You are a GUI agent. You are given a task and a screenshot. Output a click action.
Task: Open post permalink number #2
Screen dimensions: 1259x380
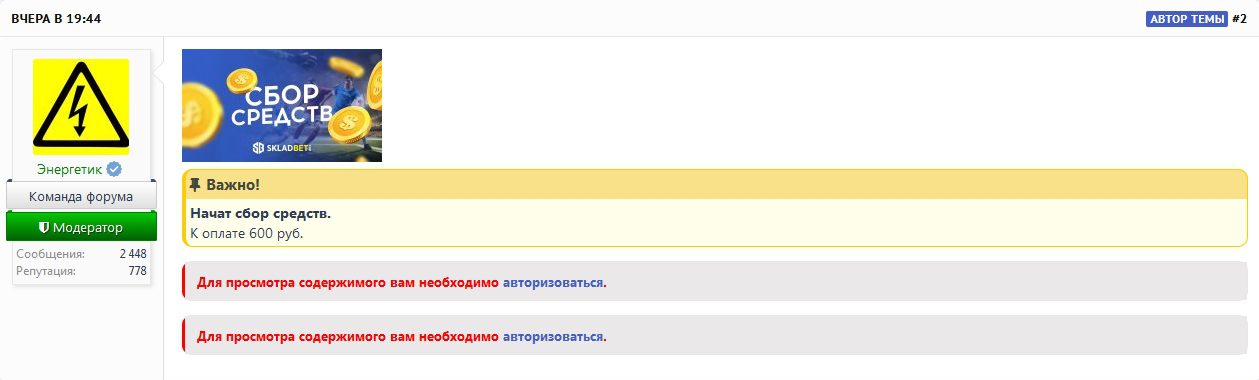pyautogui.click(x=1239, y=19)
